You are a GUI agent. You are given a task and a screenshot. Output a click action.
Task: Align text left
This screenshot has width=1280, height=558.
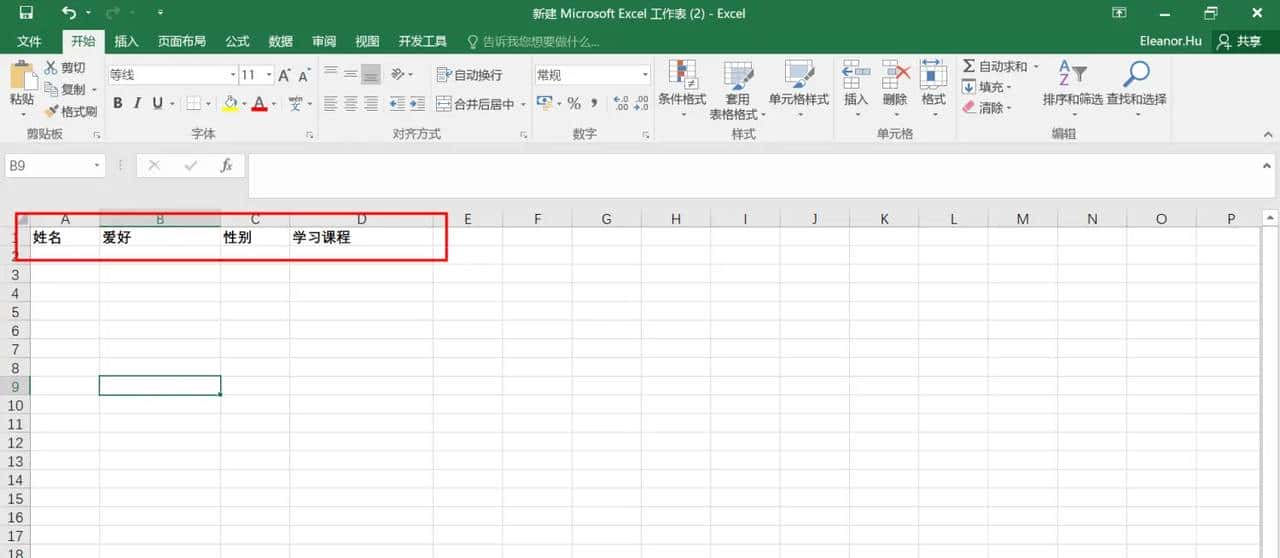click(331, 103)
